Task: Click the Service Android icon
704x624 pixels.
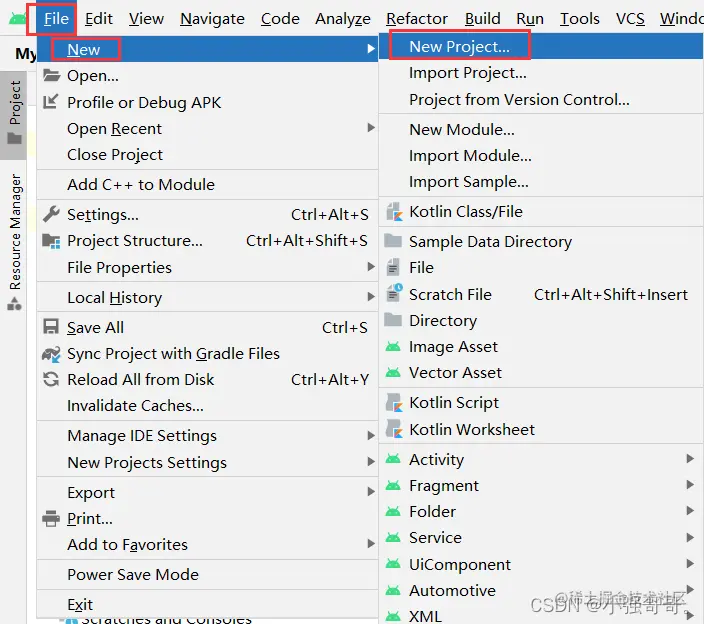Action: [x=393, y=537]
